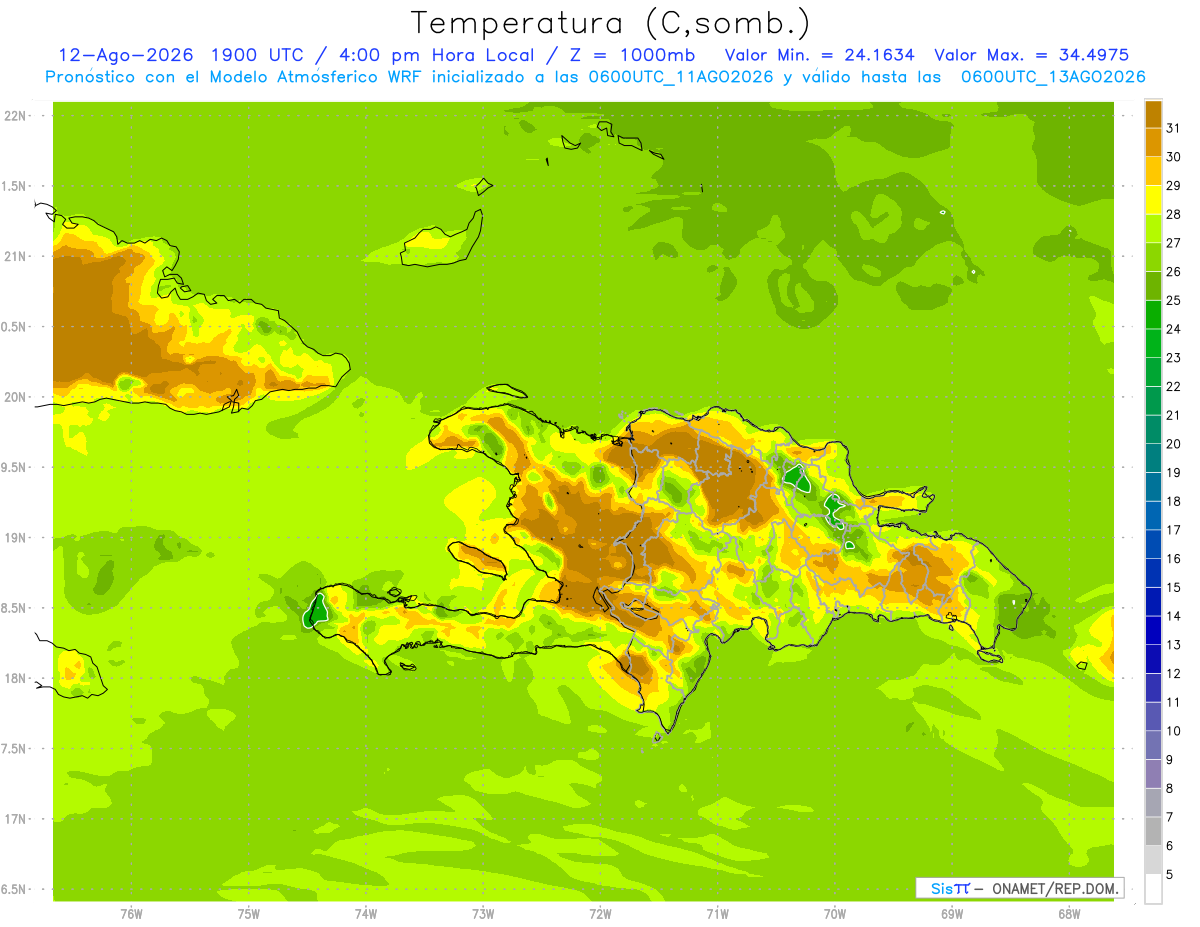
Task: Pick legend color band between 16 and 17
Action: point(1153,545)
